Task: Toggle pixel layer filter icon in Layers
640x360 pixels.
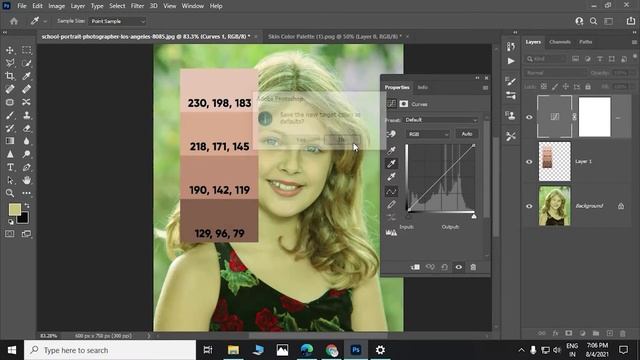Action: point(576,59)
